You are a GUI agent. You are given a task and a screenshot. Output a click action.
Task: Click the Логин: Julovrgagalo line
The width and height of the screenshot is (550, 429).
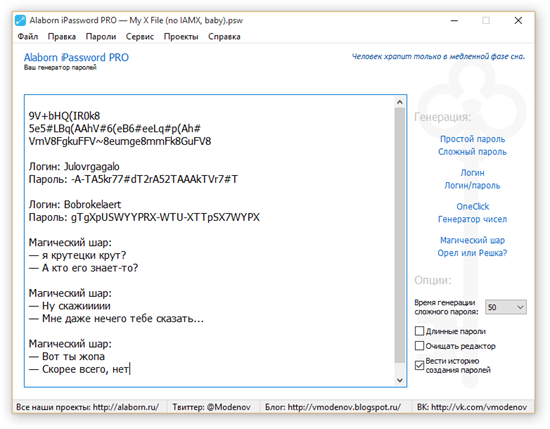point(74,167)
